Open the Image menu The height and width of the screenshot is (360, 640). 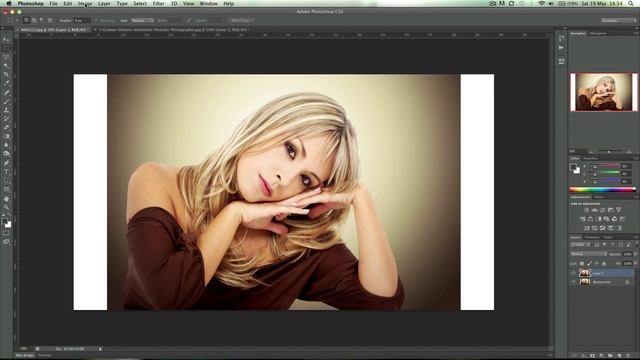85,4
